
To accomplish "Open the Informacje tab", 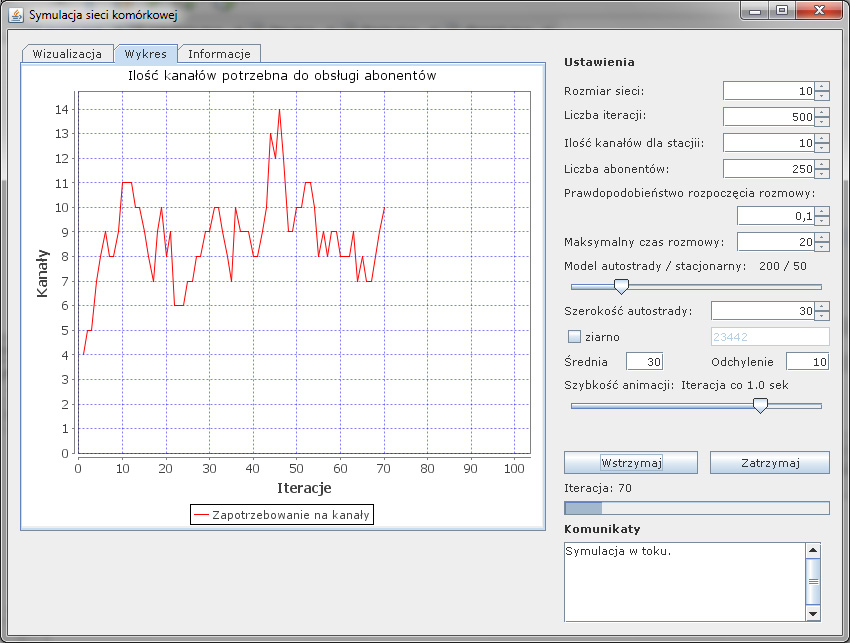I will 220,54.
